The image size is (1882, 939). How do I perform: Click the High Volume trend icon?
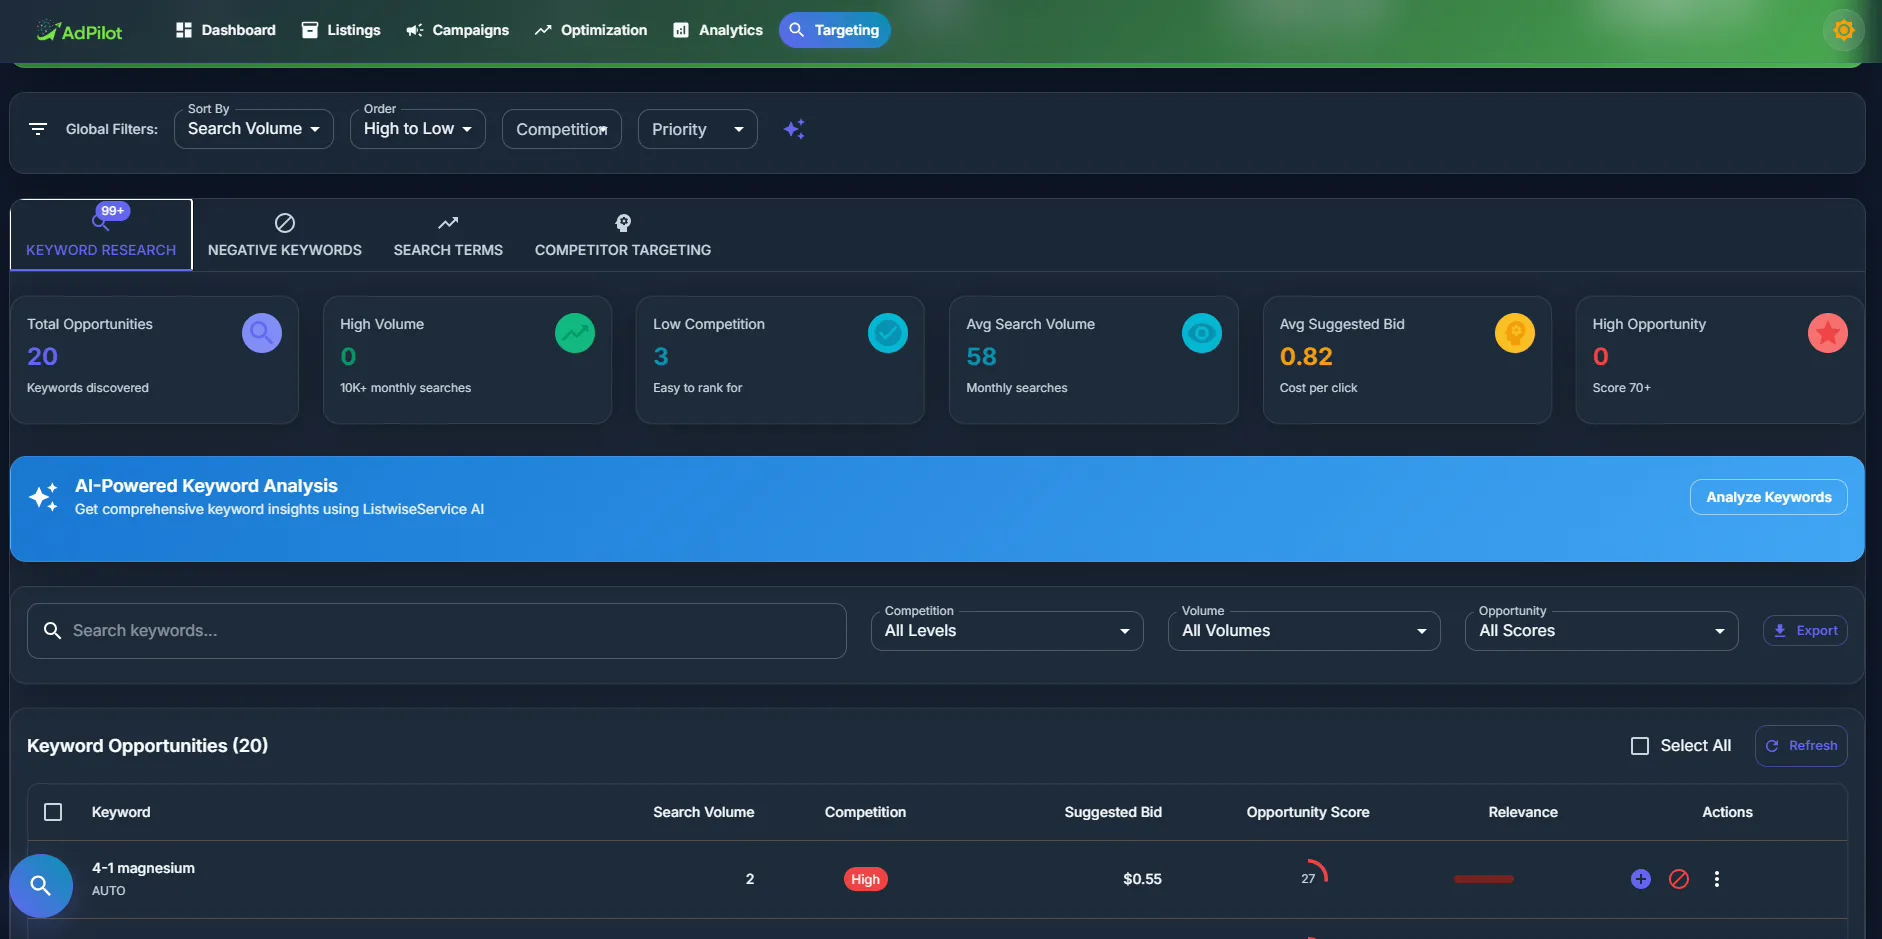575,333
